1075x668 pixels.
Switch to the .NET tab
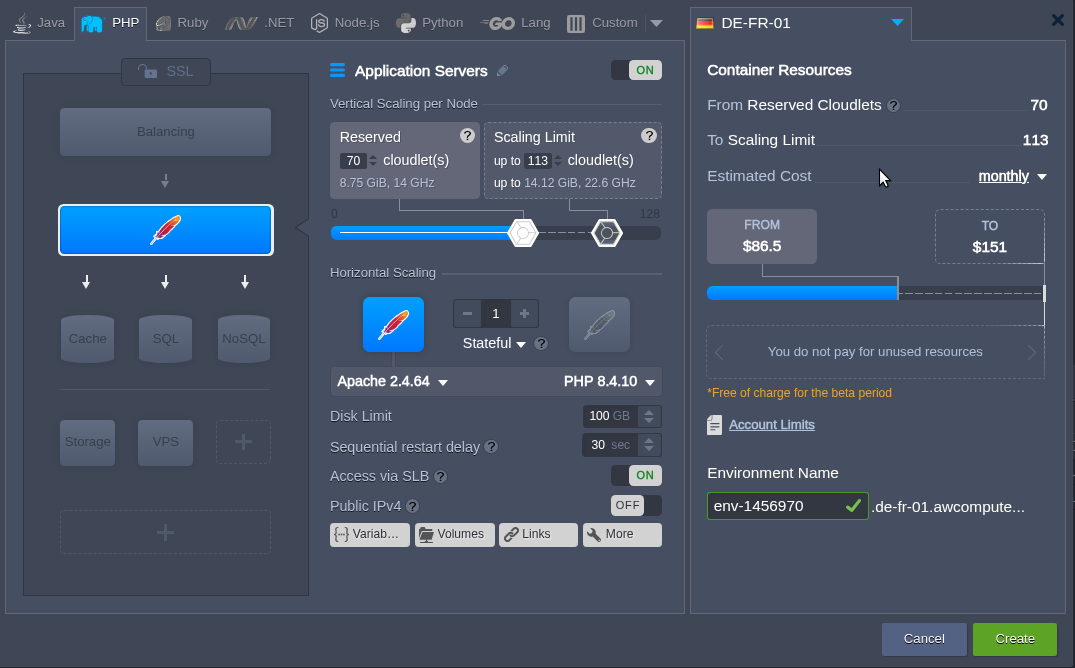pyautogui.click(x=260, y=23)
